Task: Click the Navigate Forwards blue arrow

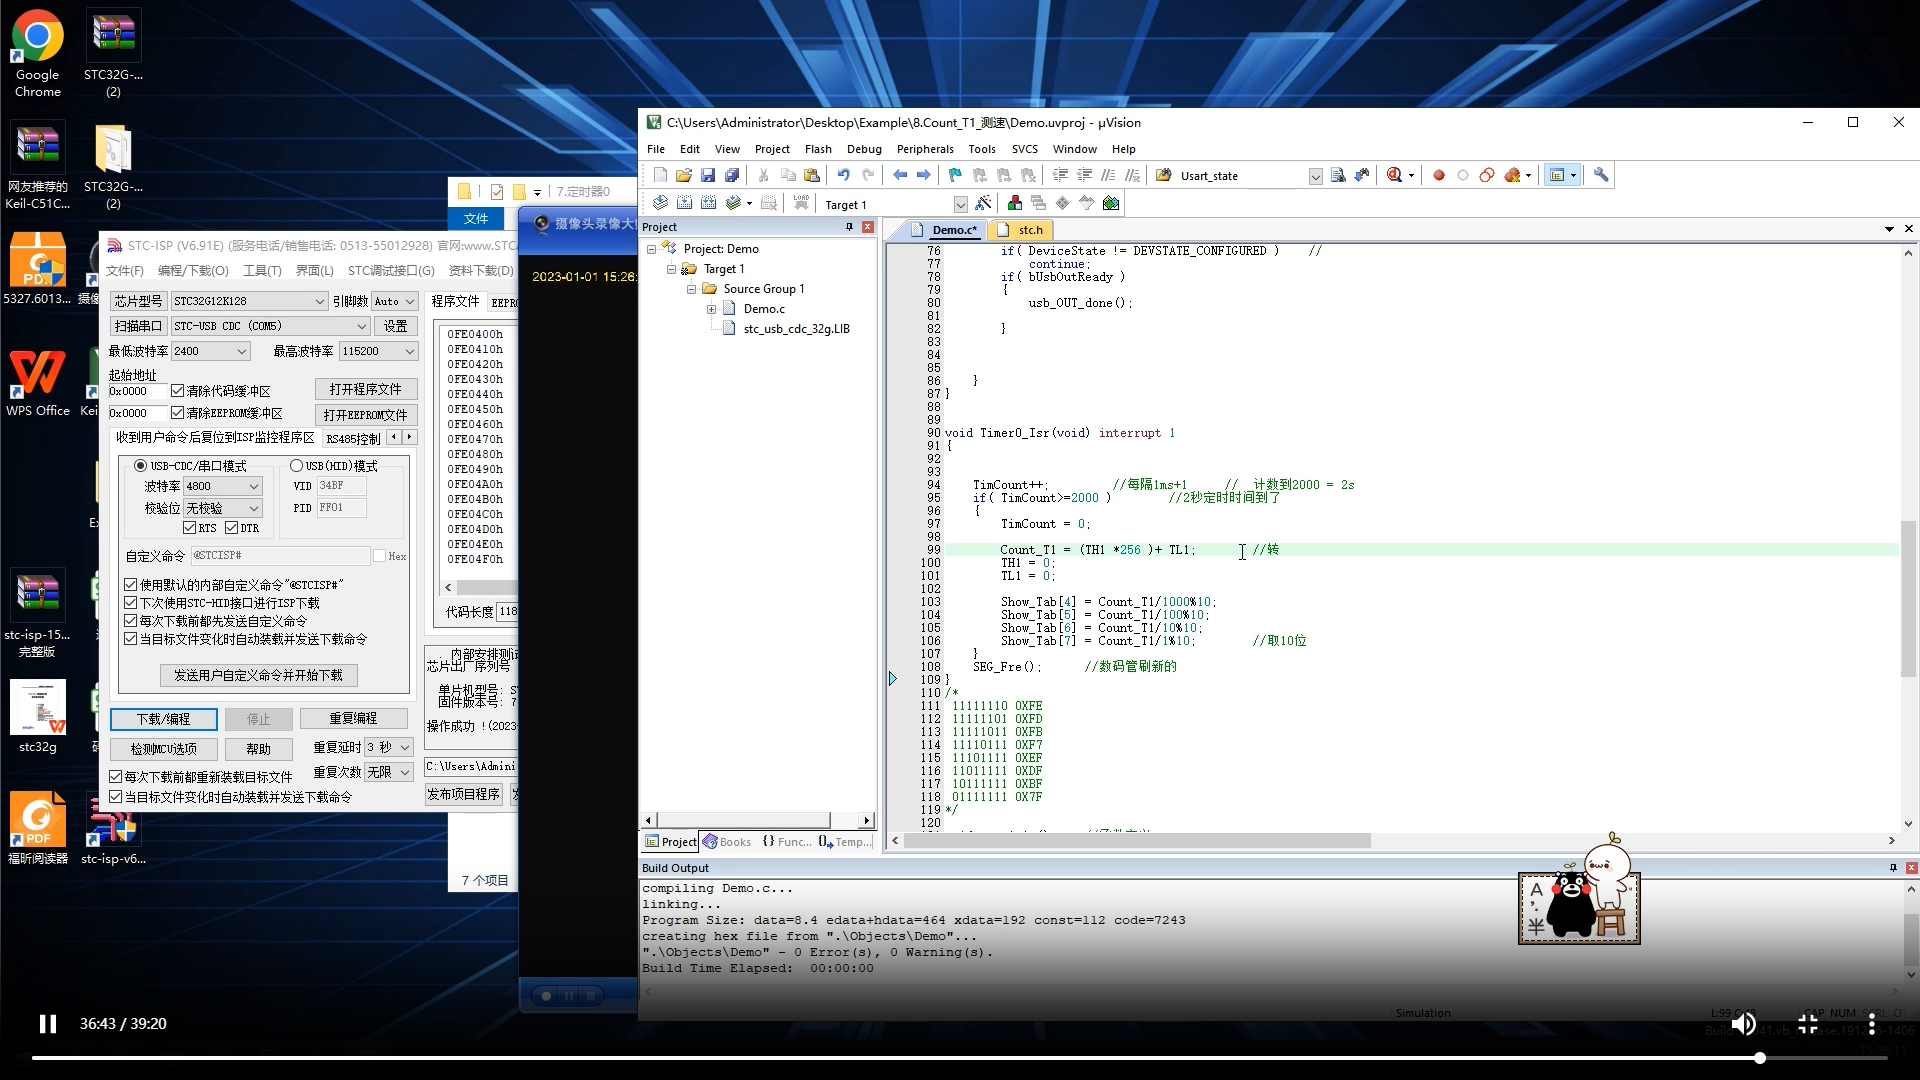Action: click(x=924, y=175)
